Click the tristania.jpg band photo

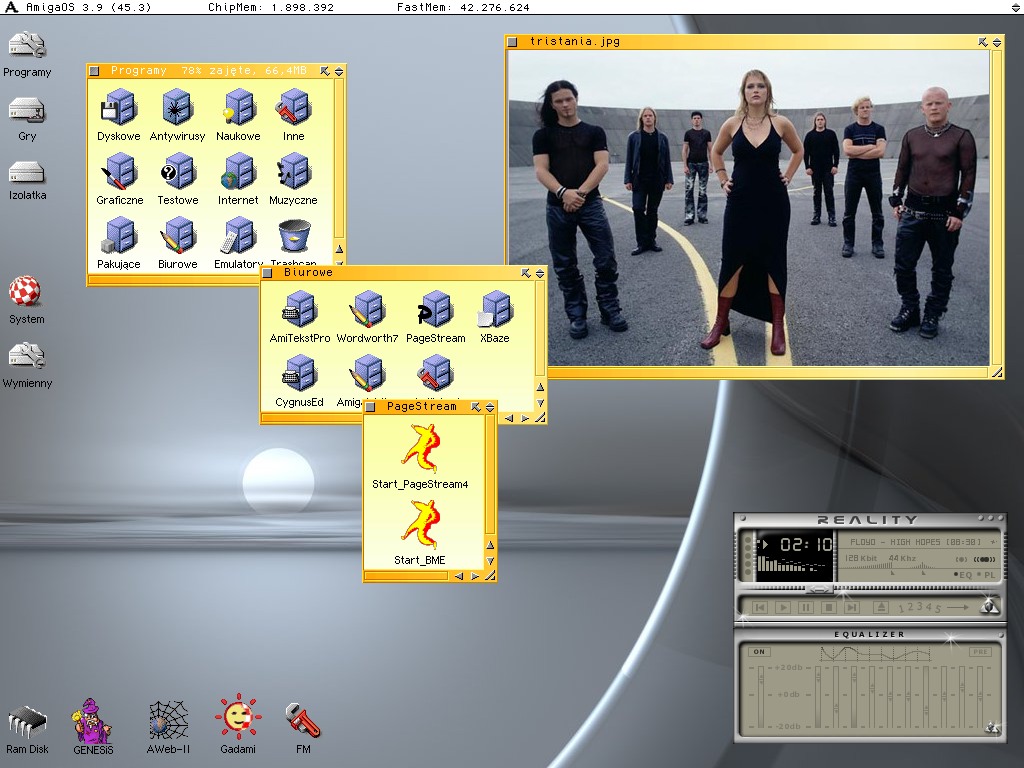(x=748, y=208)
